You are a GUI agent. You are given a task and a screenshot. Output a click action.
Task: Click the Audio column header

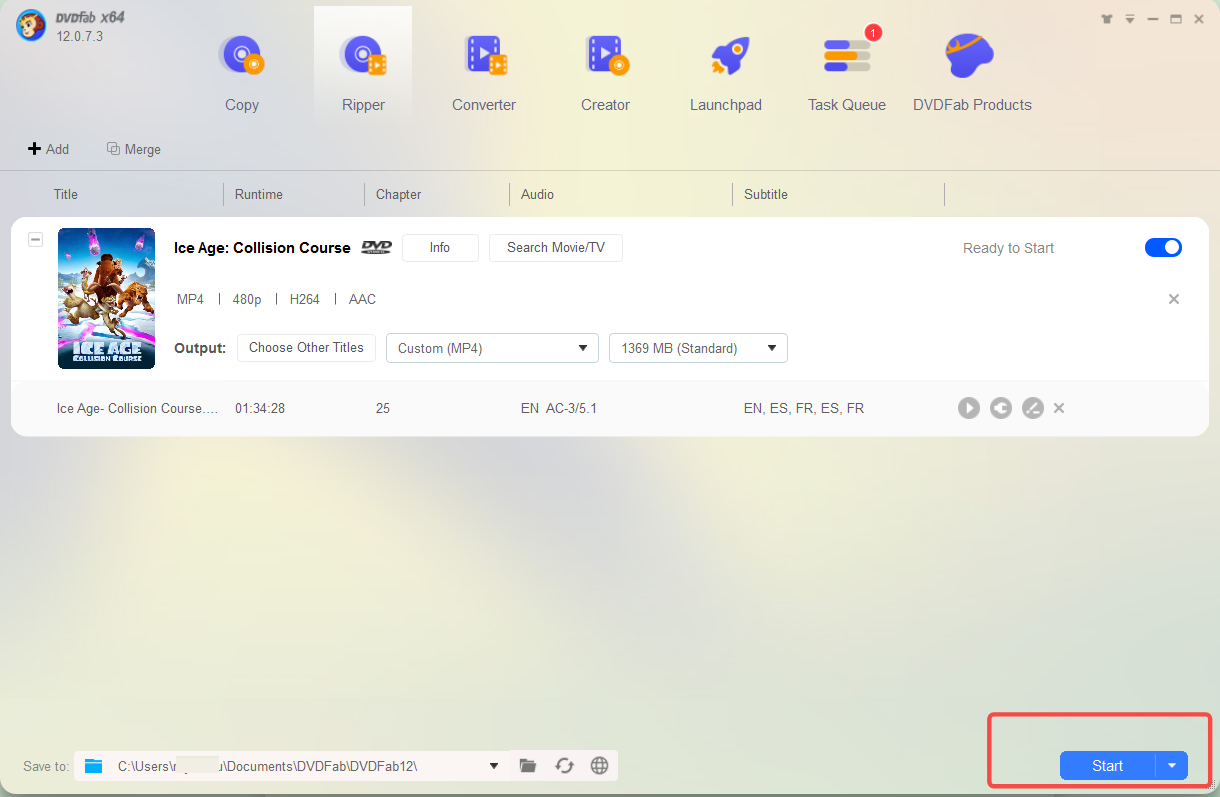537,194
